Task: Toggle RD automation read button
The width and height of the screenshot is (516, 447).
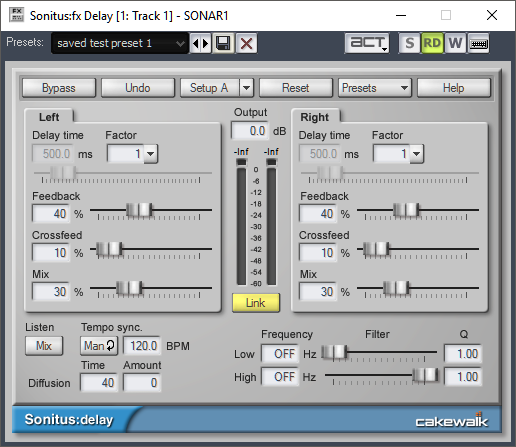Action: click(432, 43)
